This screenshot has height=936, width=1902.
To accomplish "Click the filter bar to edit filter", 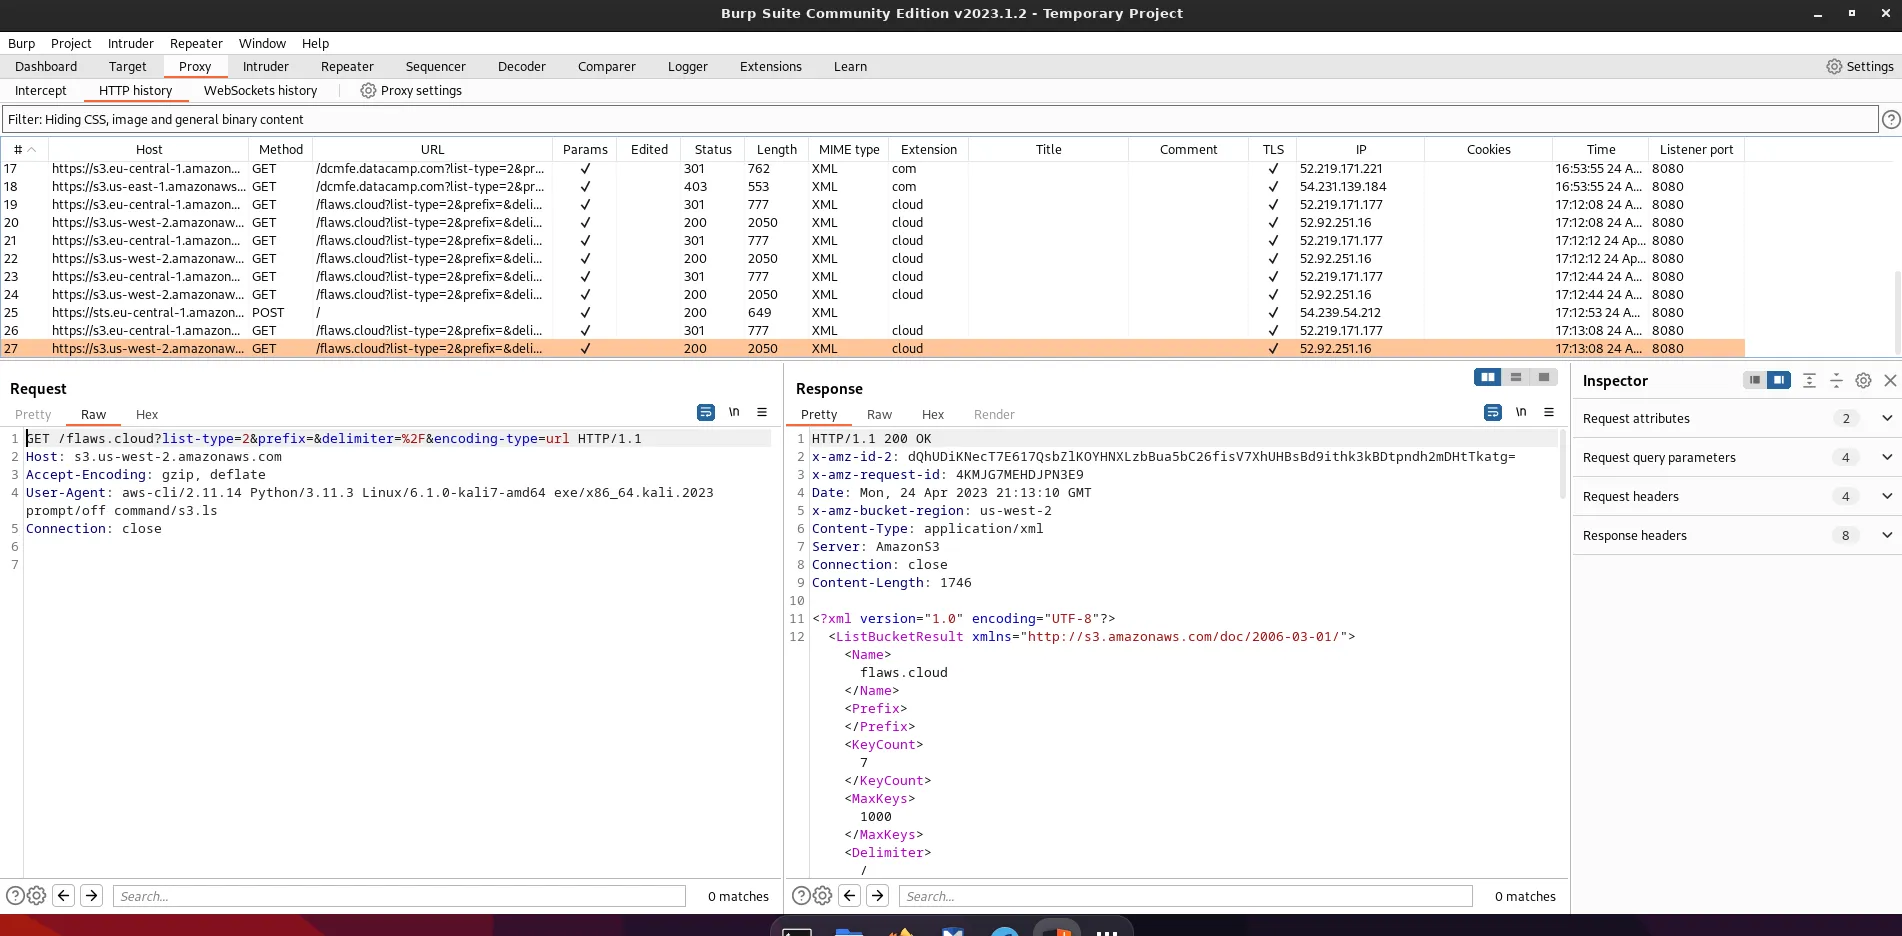I will (x=940, y=119).
